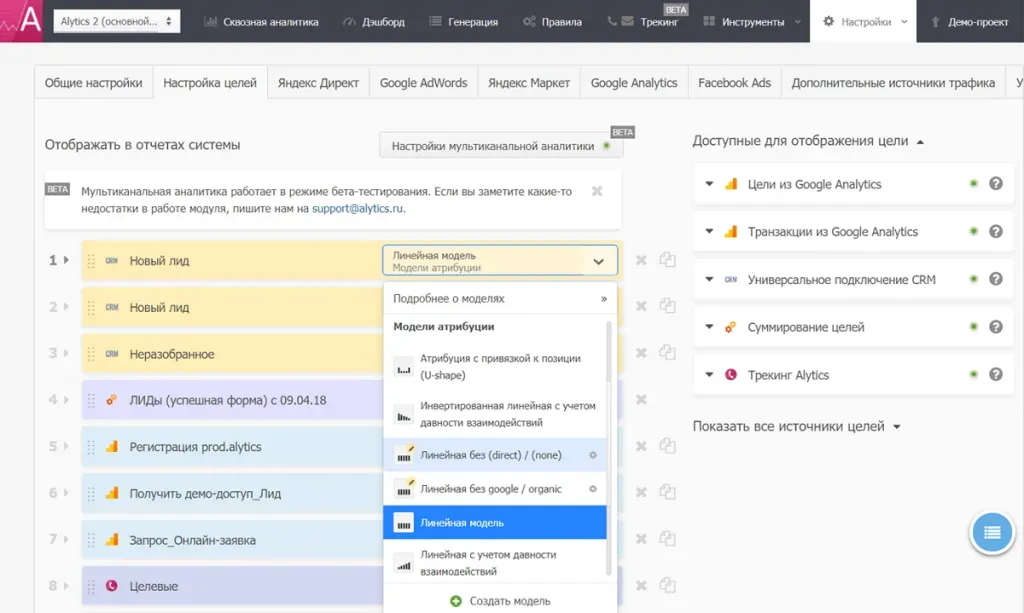
Task: Click Analytics icon on Регистрация prod.alytics
Action: tap(112, 447)
